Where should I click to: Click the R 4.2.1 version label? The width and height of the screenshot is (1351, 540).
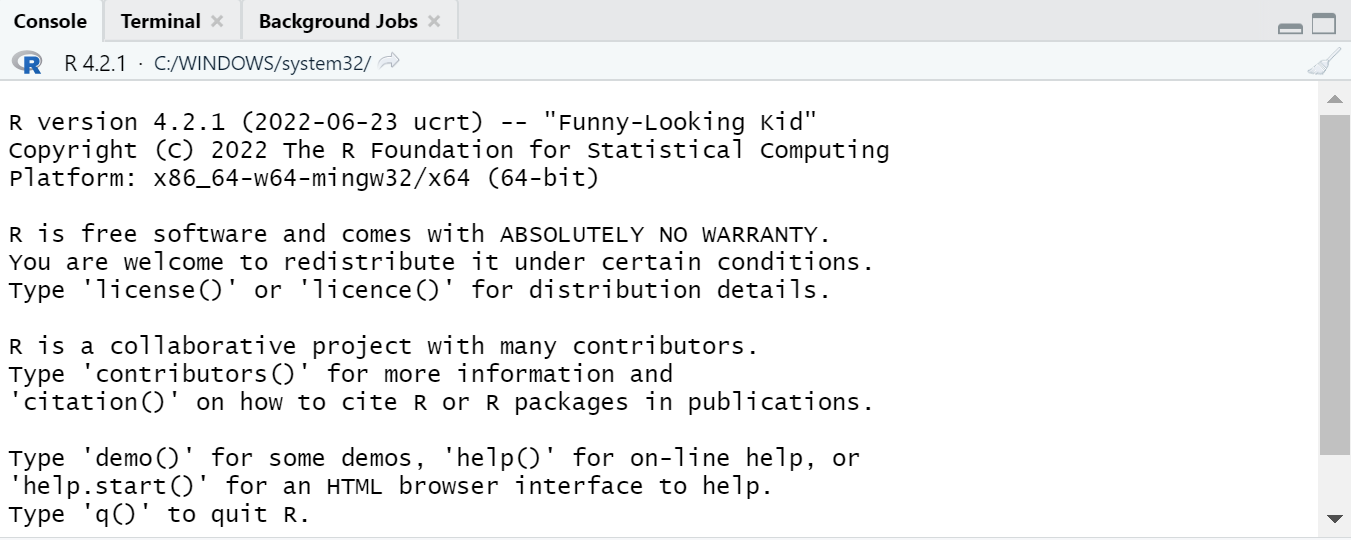(95, 63)
